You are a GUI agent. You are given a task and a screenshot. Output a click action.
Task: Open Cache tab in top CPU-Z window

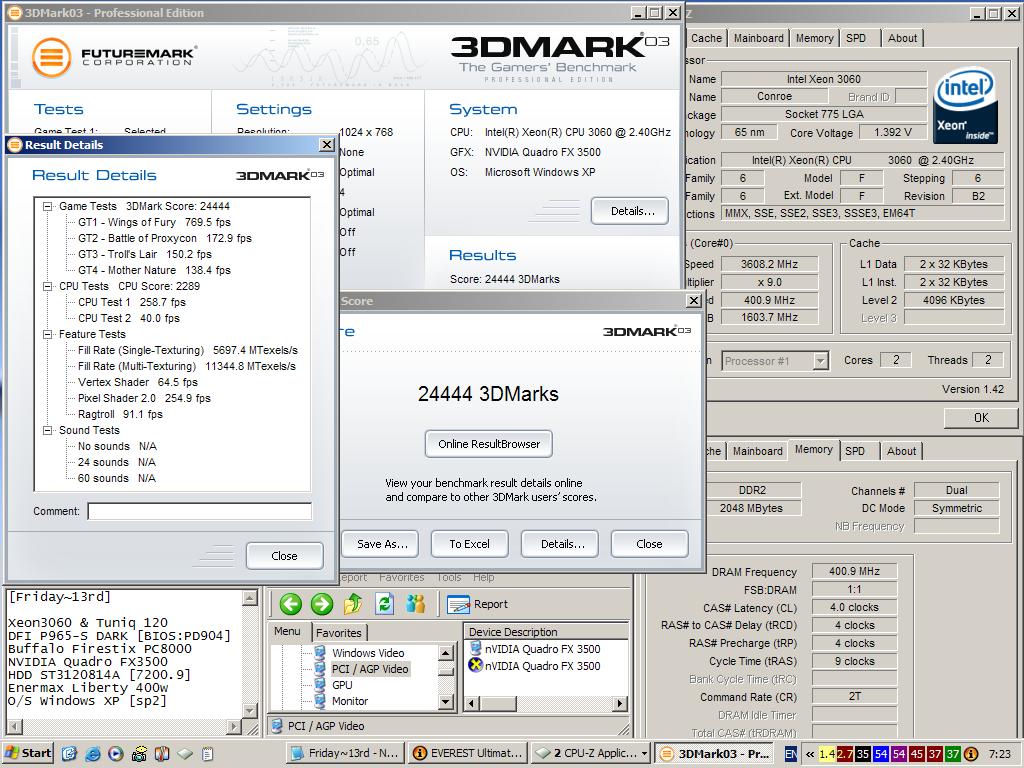pyautogui.click(x=705, y=39)
